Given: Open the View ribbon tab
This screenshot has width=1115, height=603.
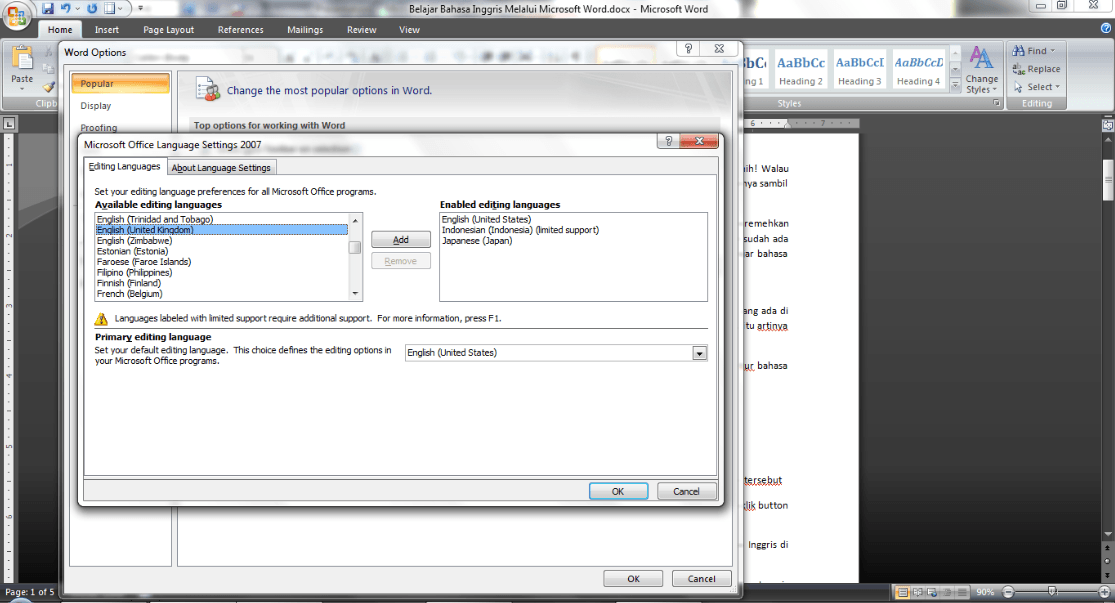Looking at the screenshot, I should [410, 30].
